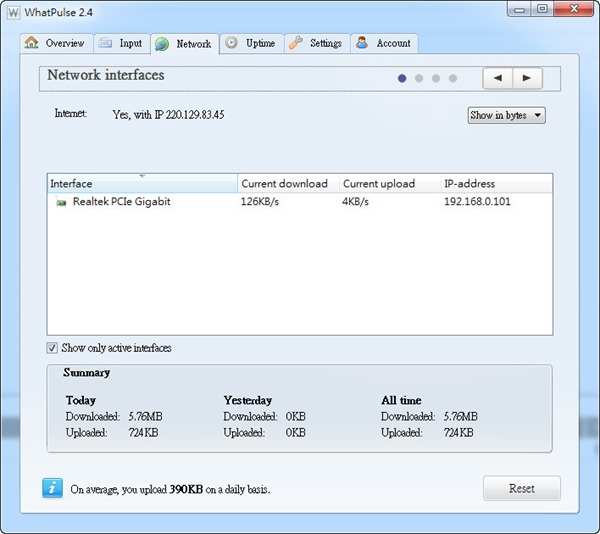
Task: Select the third page indicator dot
Action: [x=436, y=78]
